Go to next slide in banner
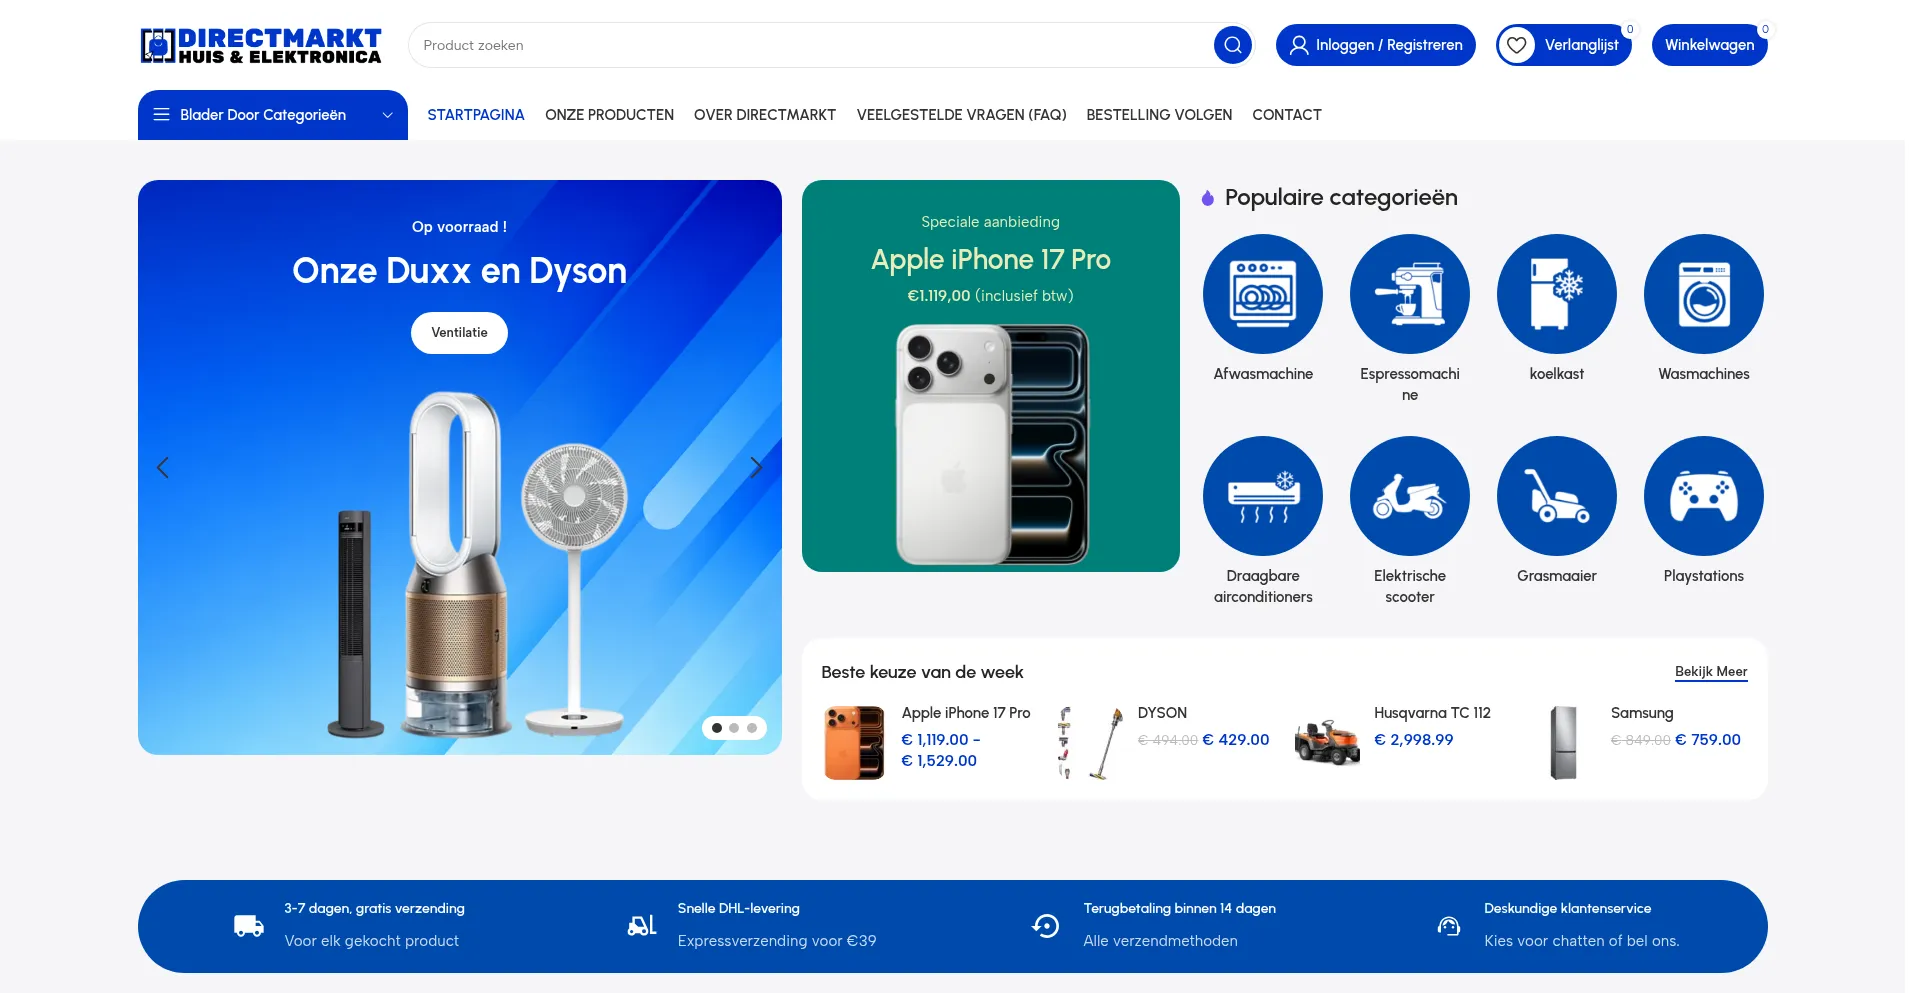This screenshot has width=1920, height=993. click(756, 467)
